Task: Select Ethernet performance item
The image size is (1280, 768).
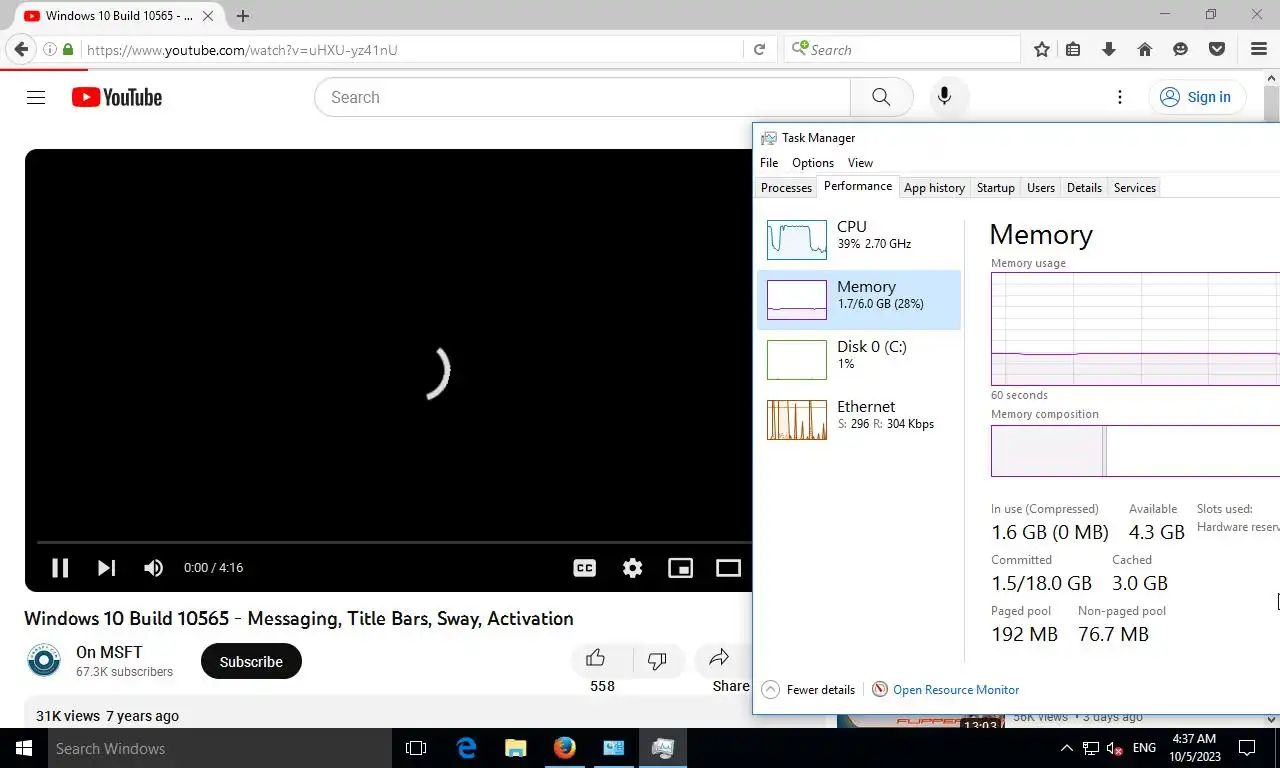Action: (x=859, y=419)
